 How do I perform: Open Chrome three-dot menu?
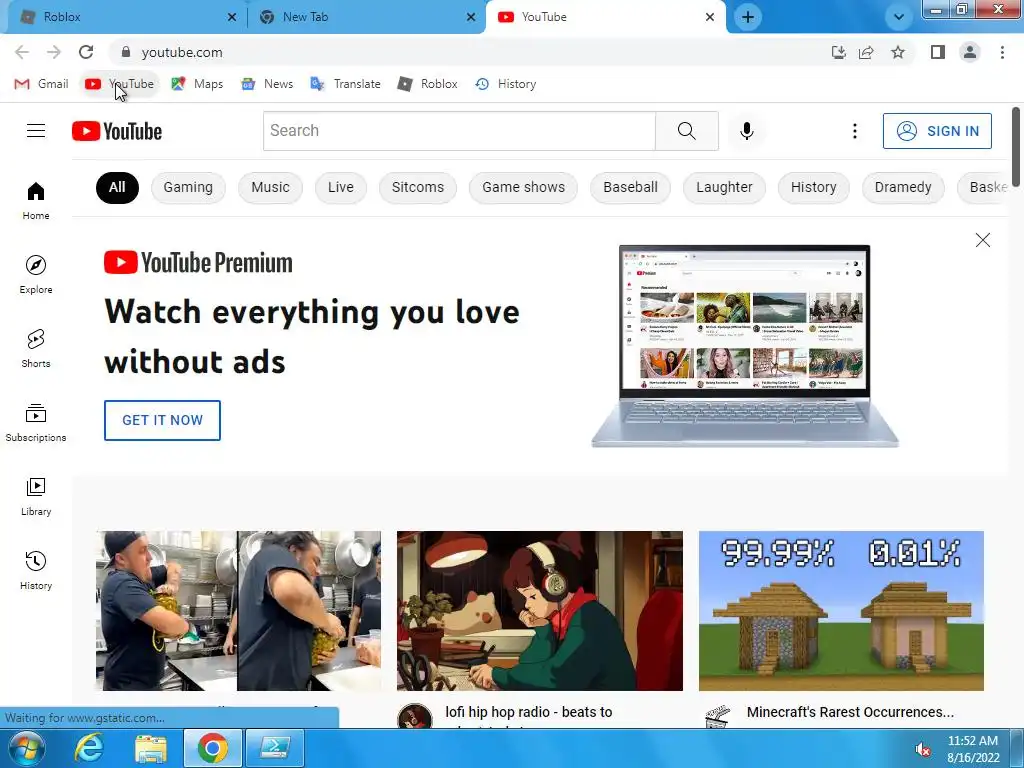[x=1002, y=52]
